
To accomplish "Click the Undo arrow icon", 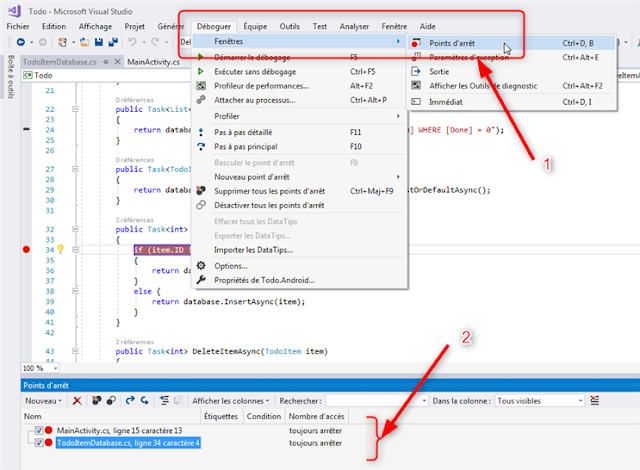I will click(x=132, y=42).
